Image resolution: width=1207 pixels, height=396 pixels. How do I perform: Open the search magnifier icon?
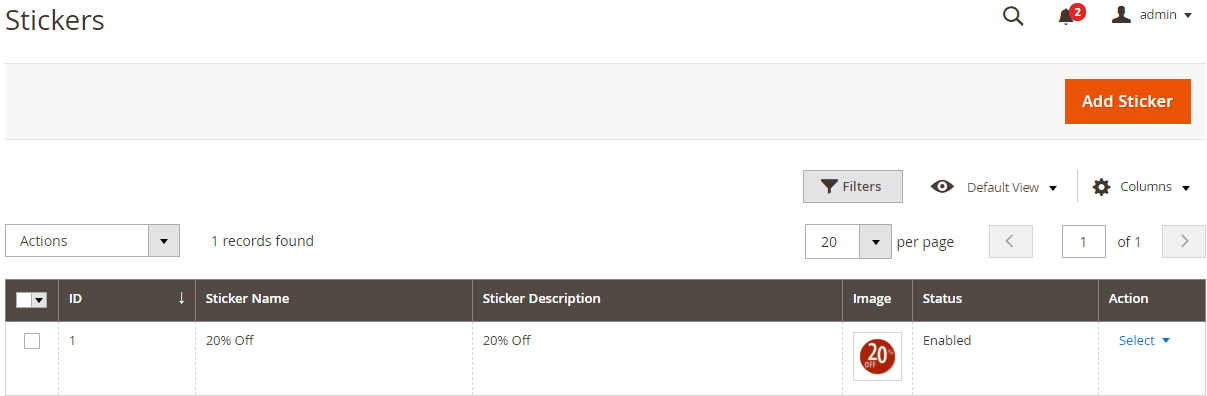pos(1013,16)
